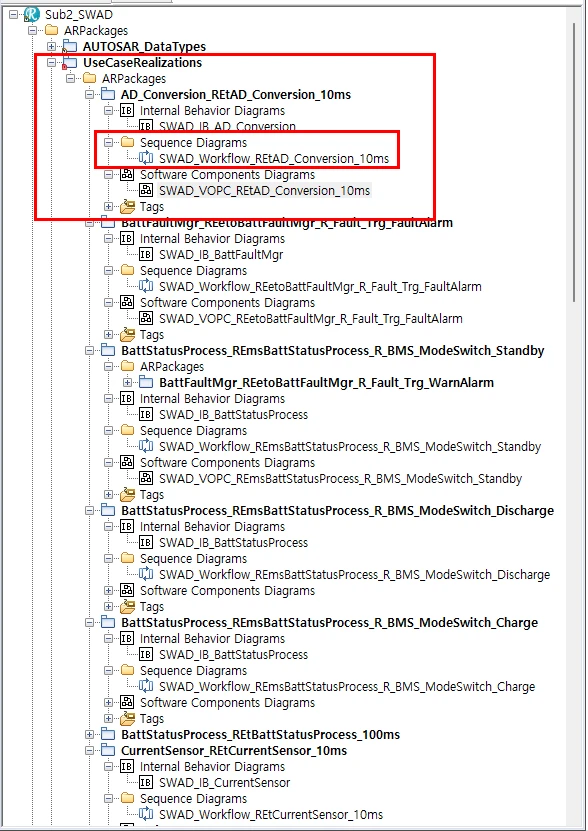Click the SWAD_IB_AD_Conversion internal behavior diagram icon
Screen dimensions: 588x831
pyautogui.click(x=146, y=126)
